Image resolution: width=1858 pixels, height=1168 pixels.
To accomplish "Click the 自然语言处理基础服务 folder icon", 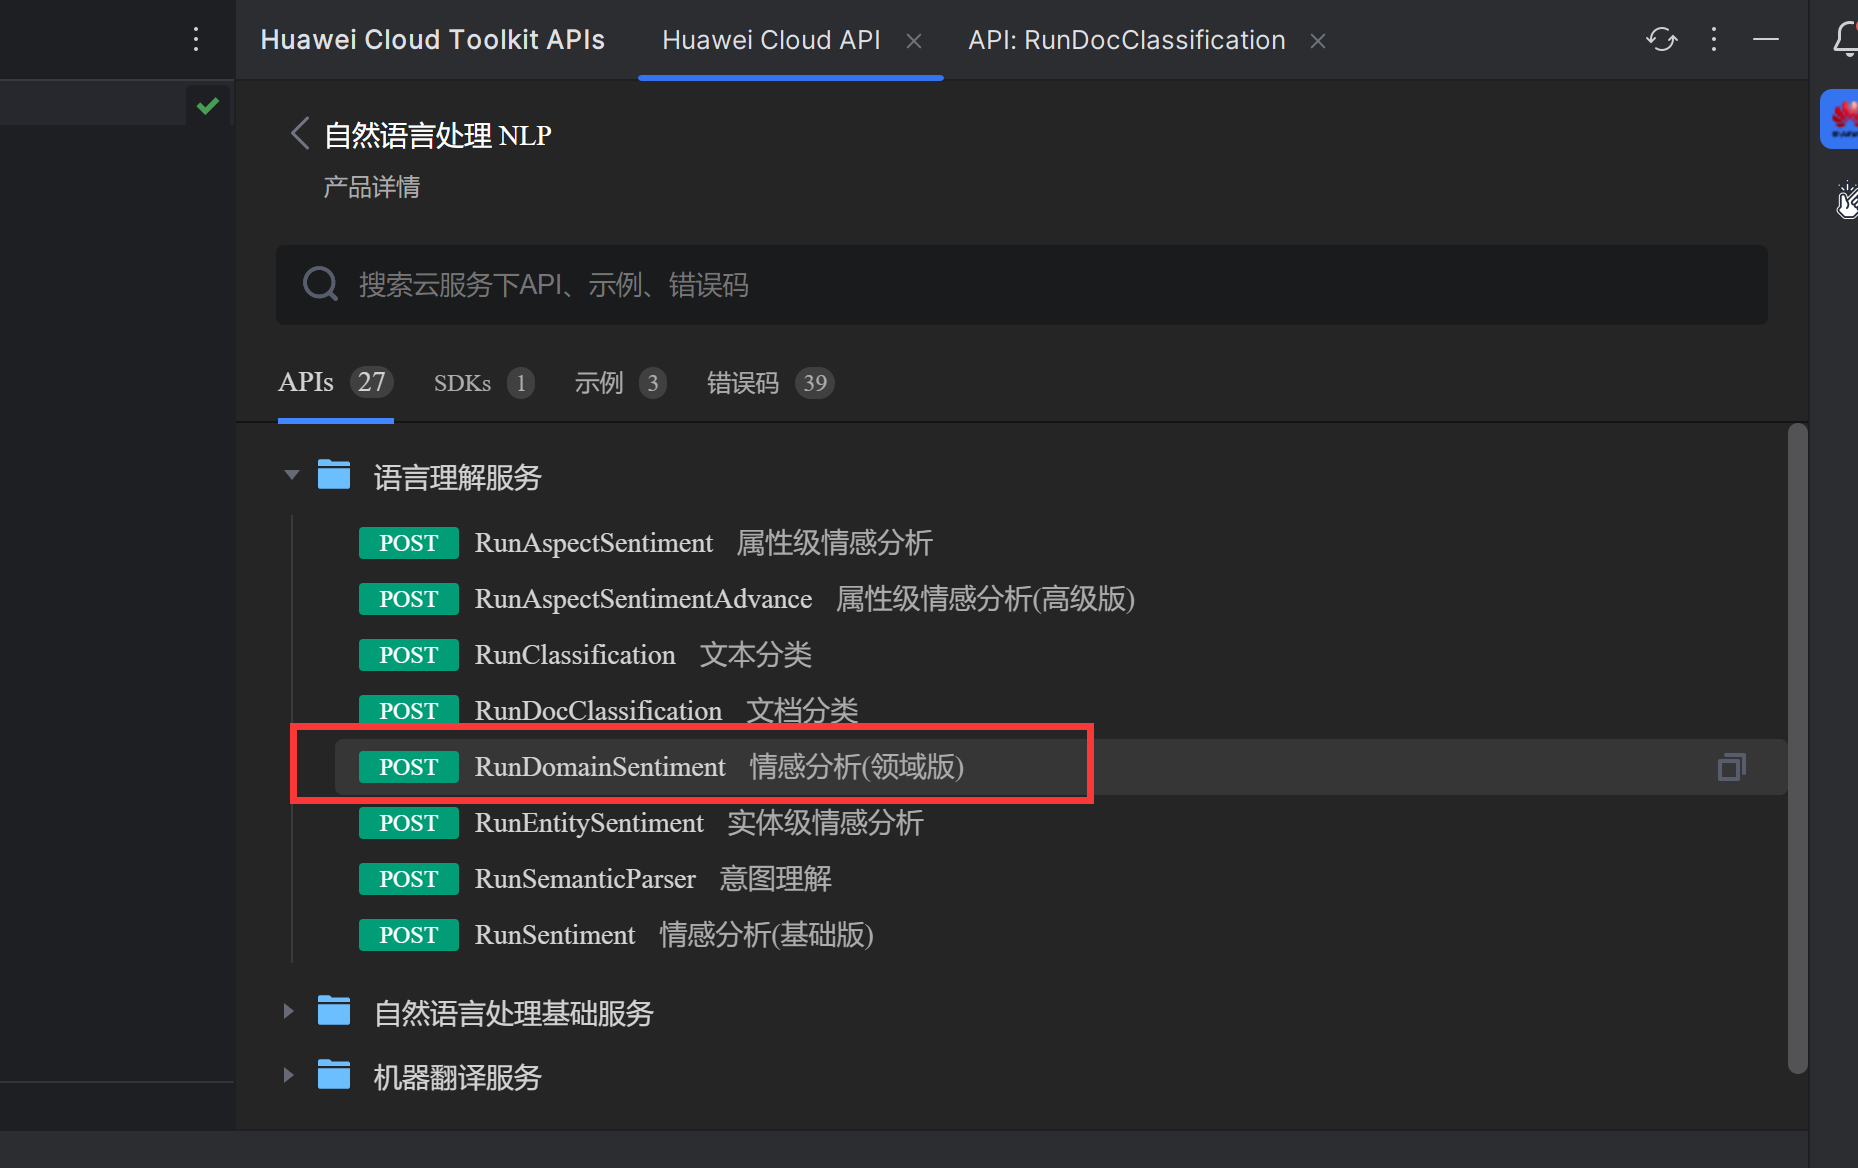I will point(334,1011).
